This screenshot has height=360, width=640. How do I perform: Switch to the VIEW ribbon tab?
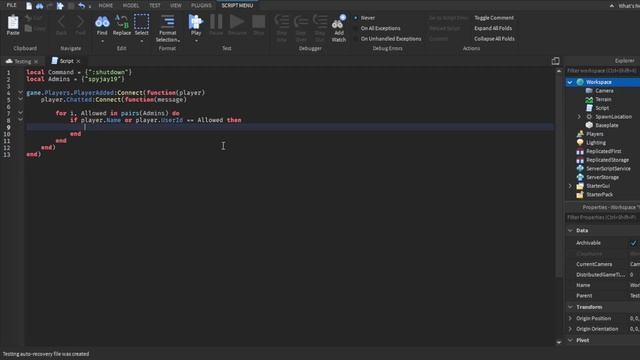(176, 6)
